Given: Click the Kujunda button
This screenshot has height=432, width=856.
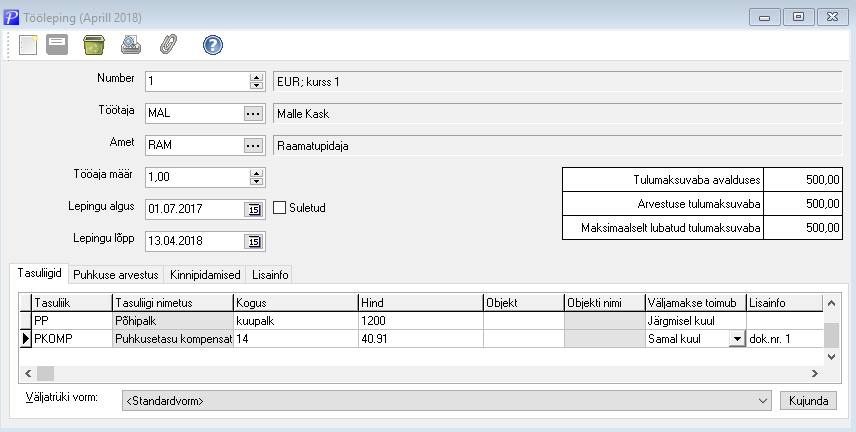Looking at the screenshot, I should tap(809, 401).
